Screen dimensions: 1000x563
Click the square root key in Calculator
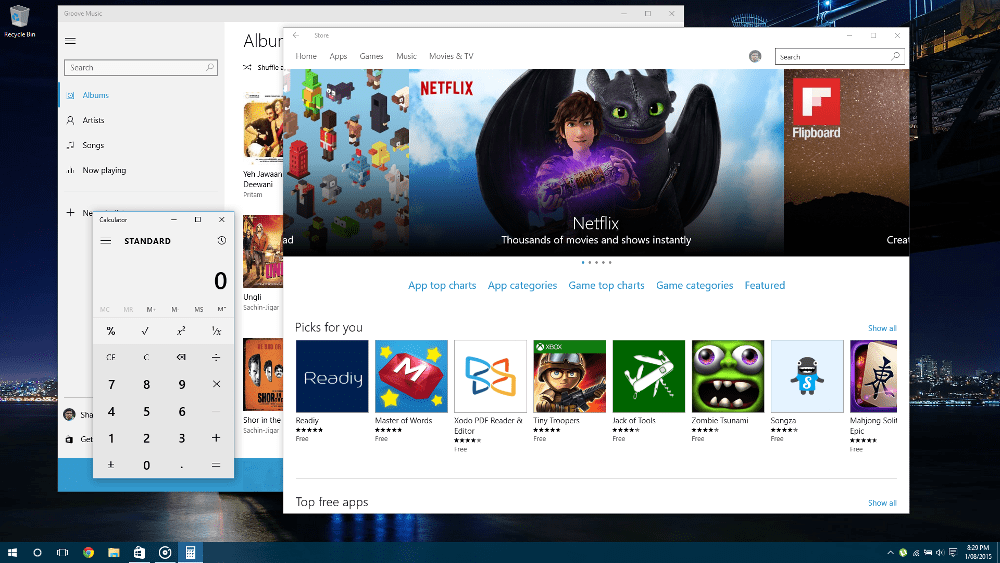145,331
